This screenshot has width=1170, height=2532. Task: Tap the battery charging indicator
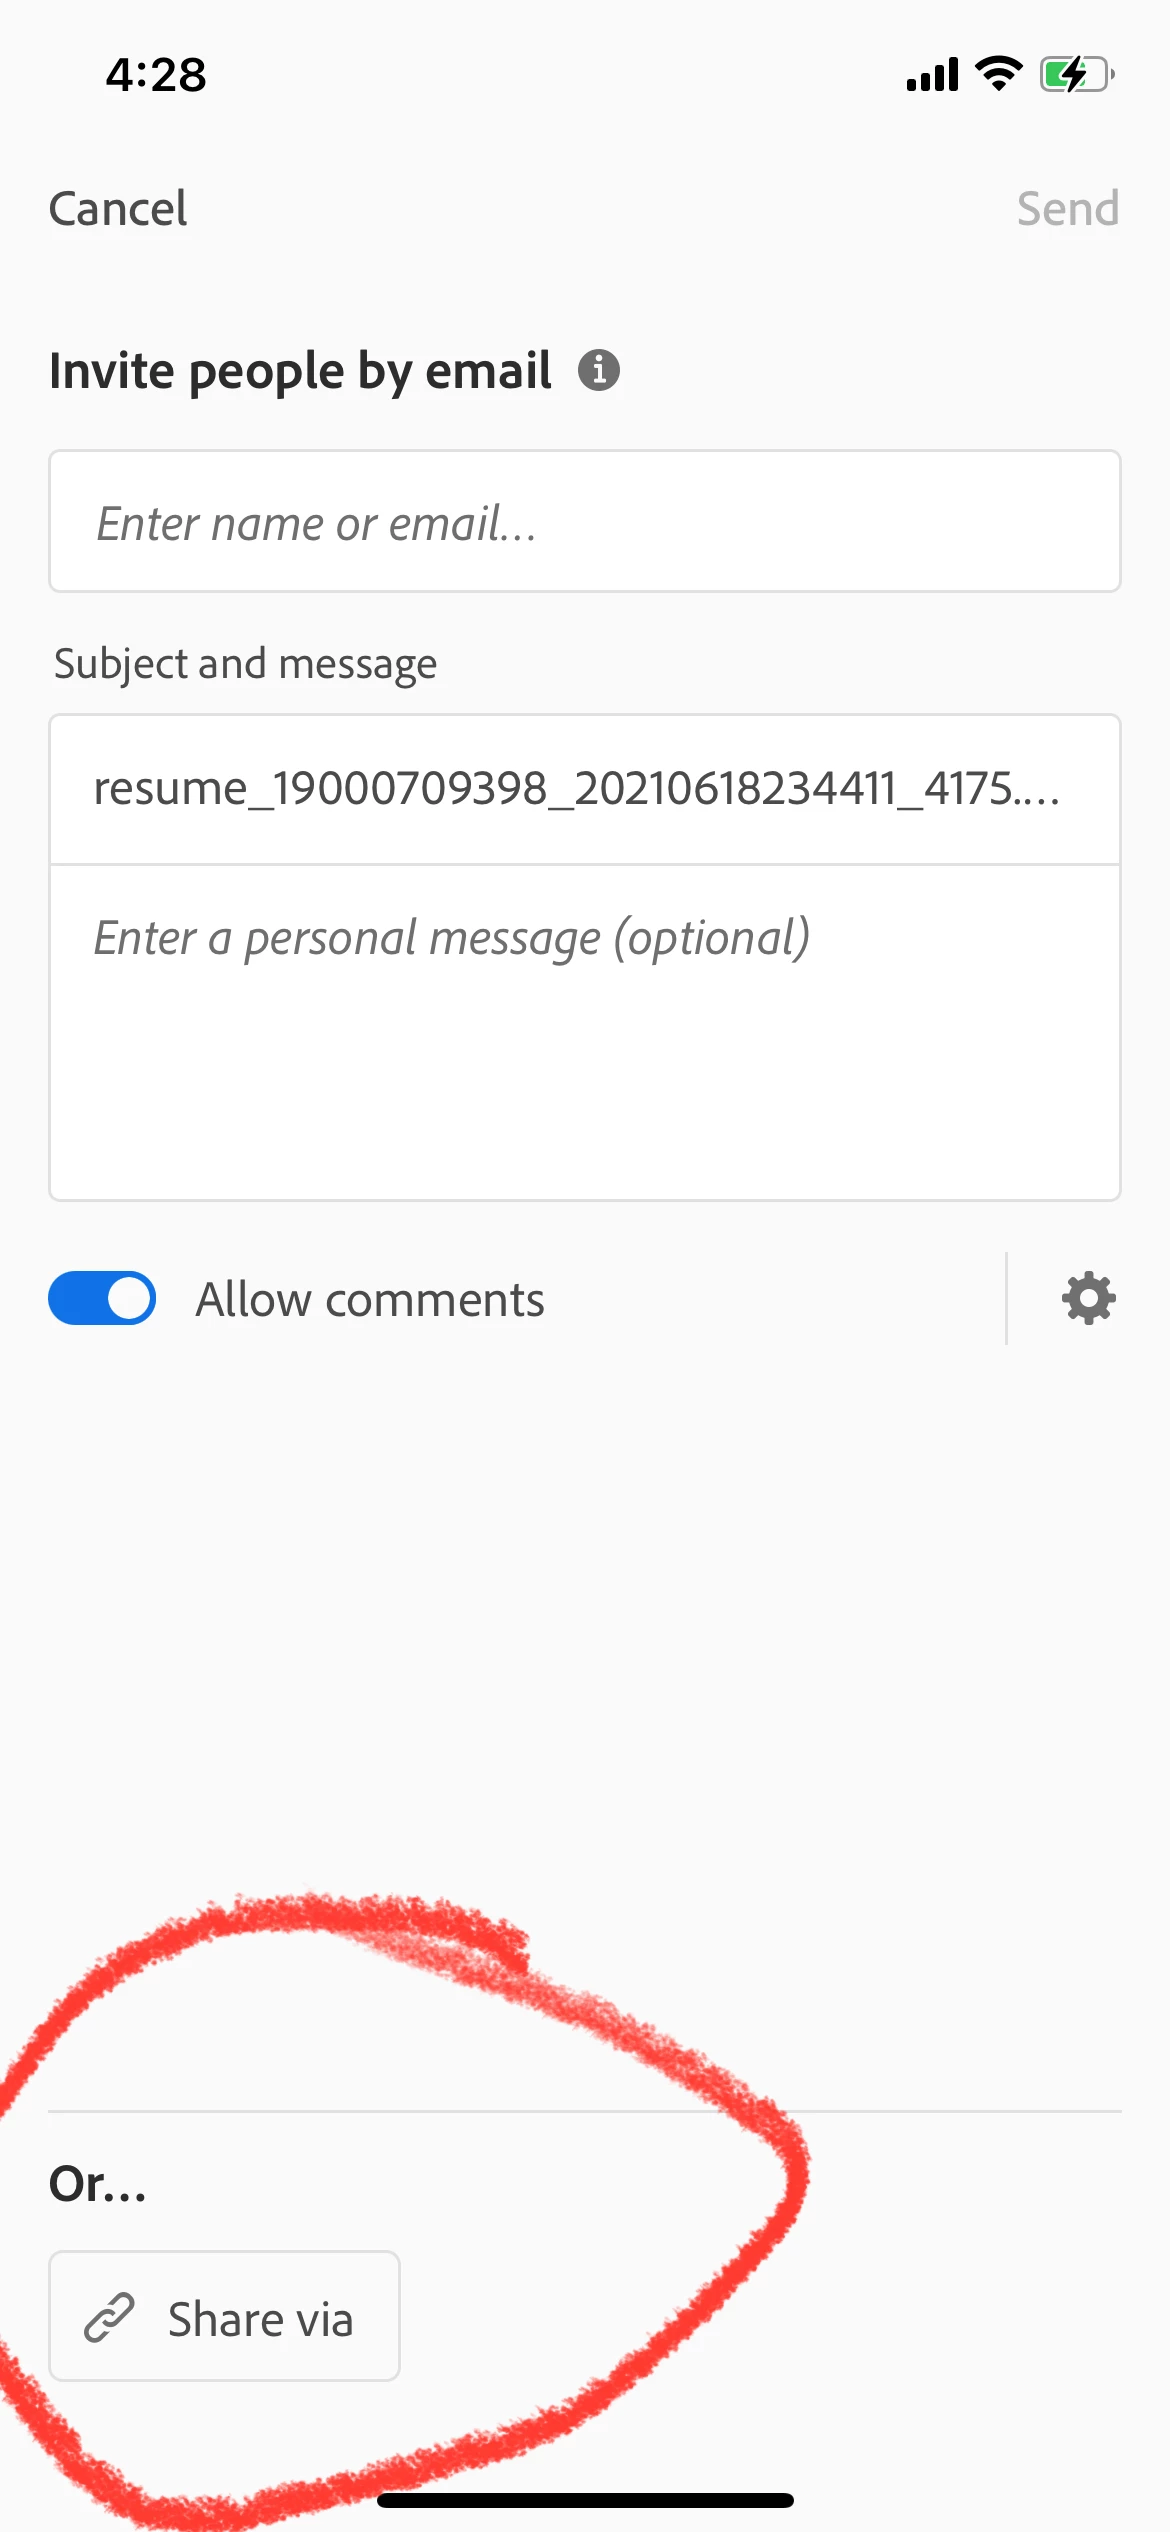pyautogui.click(x=1077, y=74)
